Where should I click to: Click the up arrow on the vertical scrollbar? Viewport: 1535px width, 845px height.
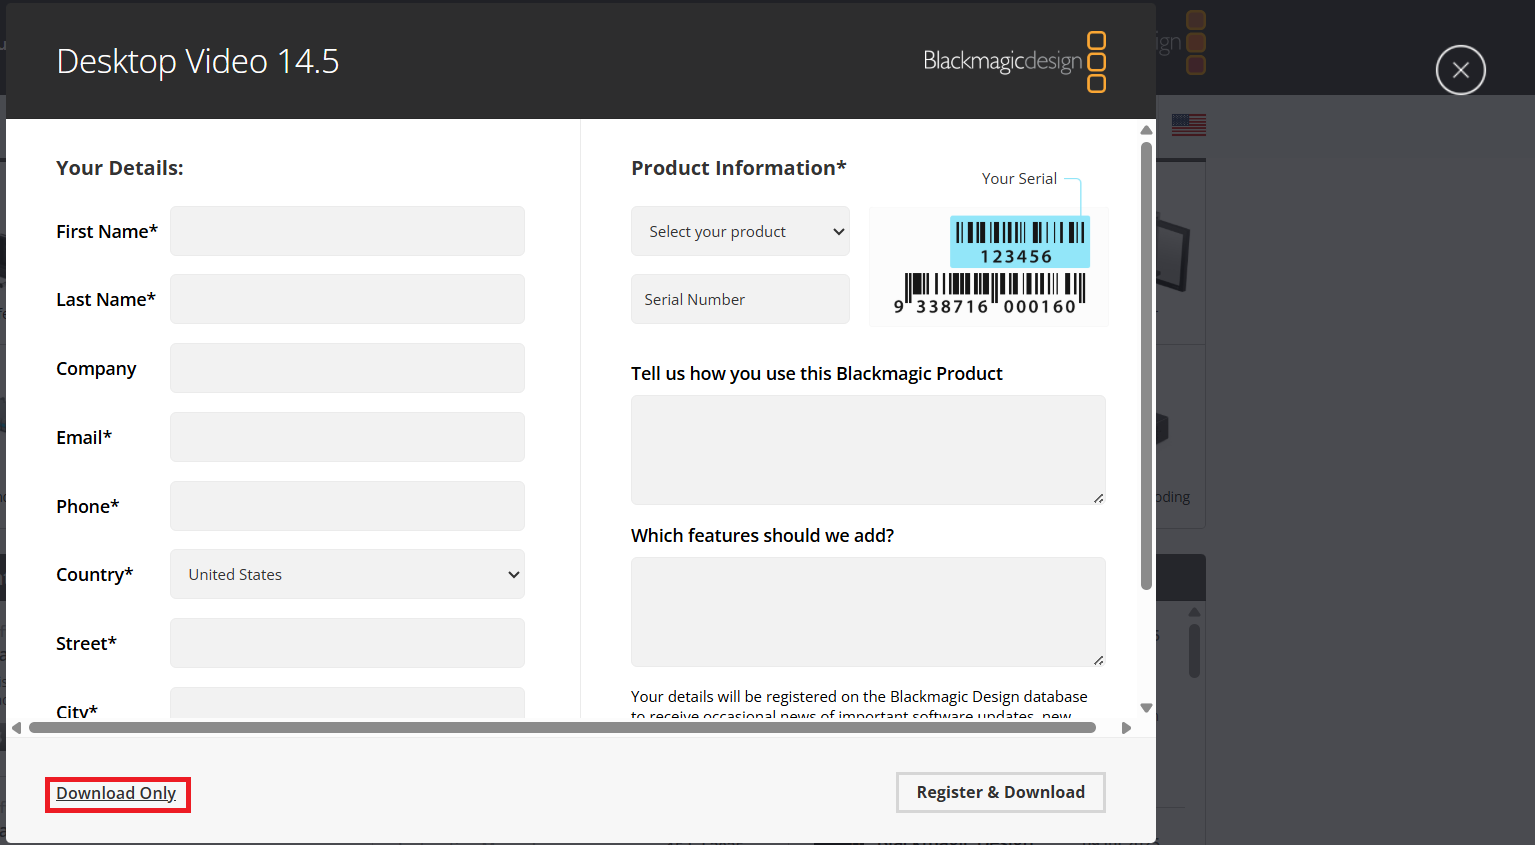pyautogui.click(x=1144, y=128)
